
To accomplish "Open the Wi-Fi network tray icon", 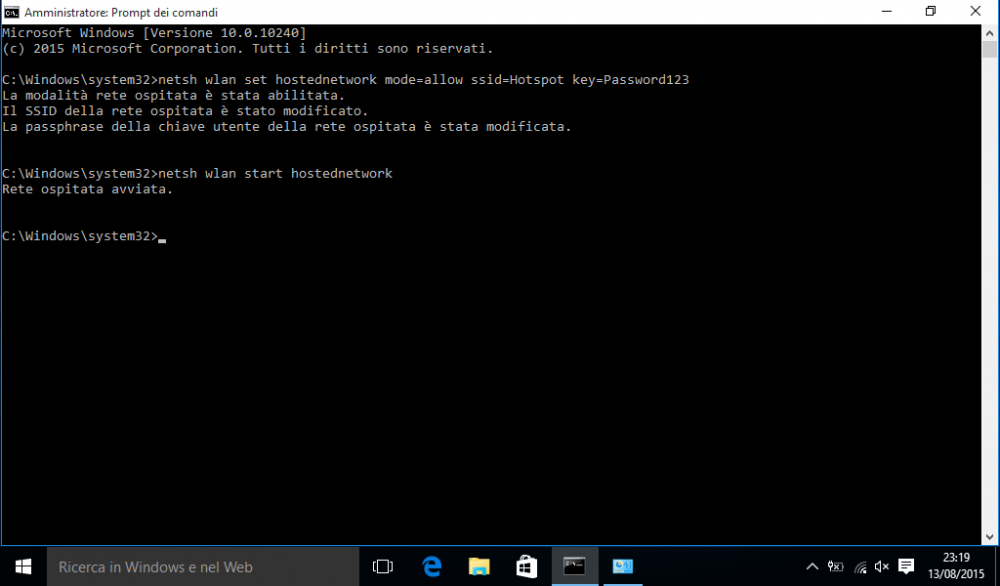I will pyautogui.click(x=860, y=567).
